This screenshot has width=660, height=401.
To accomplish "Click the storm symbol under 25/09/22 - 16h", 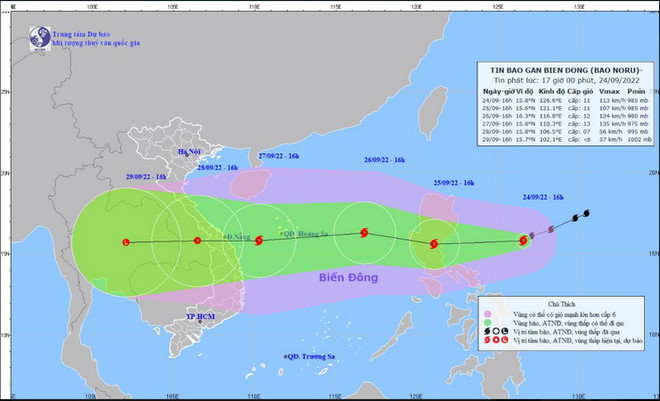I will tap(433, 243).
